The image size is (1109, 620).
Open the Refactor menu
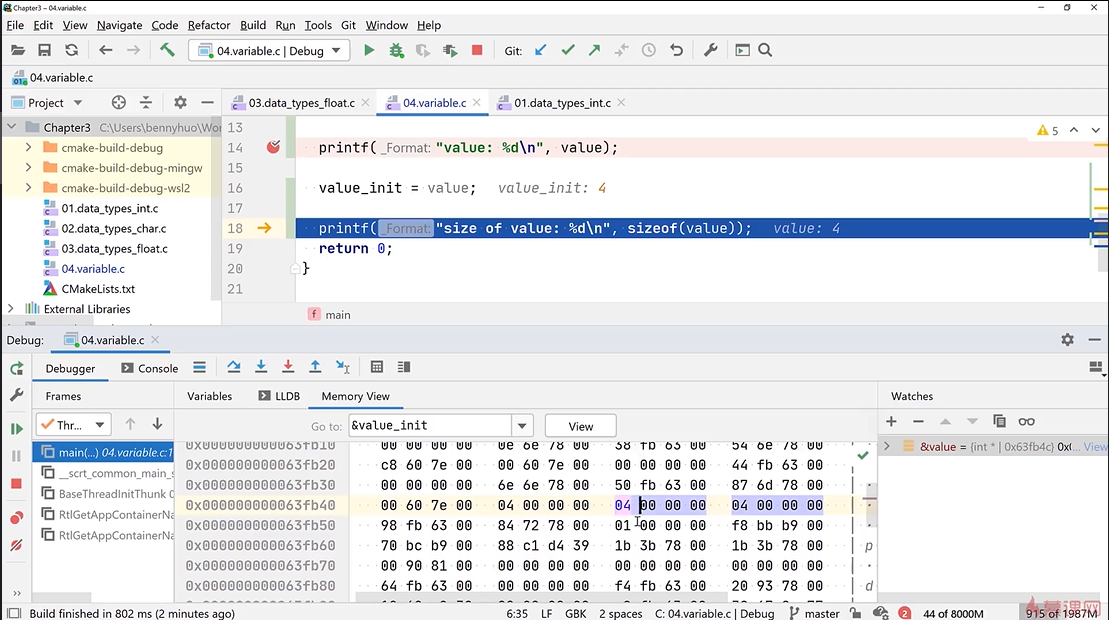click(208, 25)
